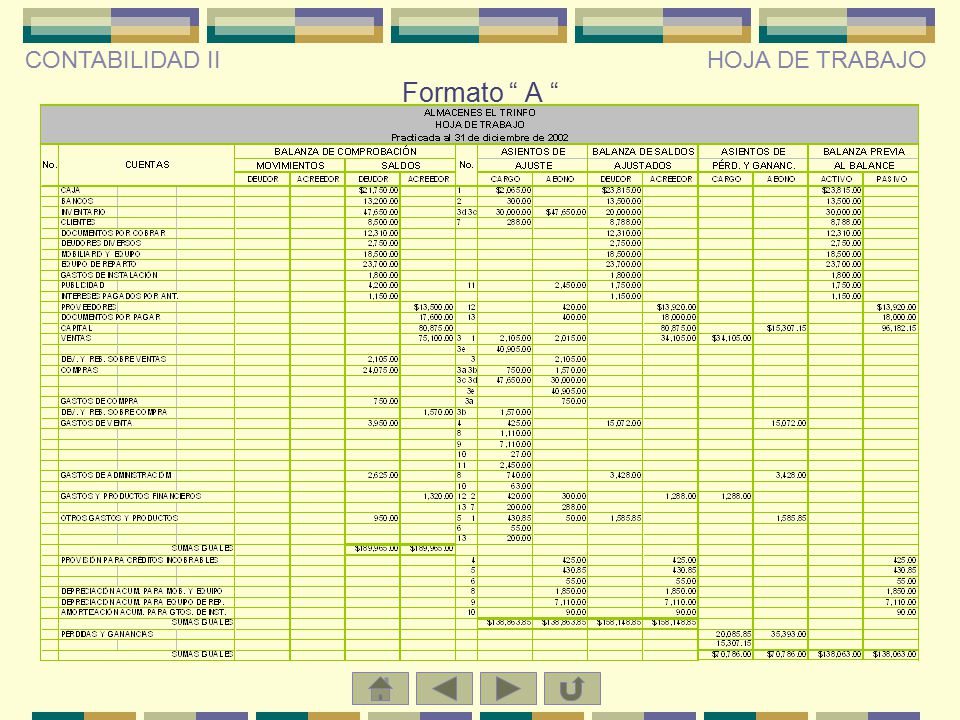Click DOCUMENTOS POR COBRAR account label
The height and width of the screenshot is (720, 960).
point(113,233)
